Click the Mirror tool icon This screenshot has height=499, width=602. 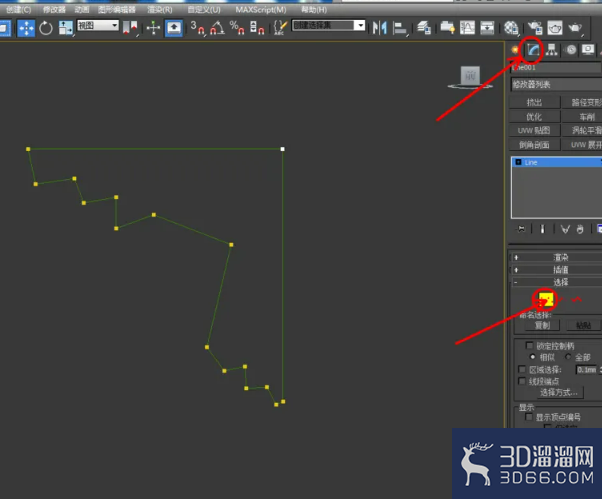point(379,28)
